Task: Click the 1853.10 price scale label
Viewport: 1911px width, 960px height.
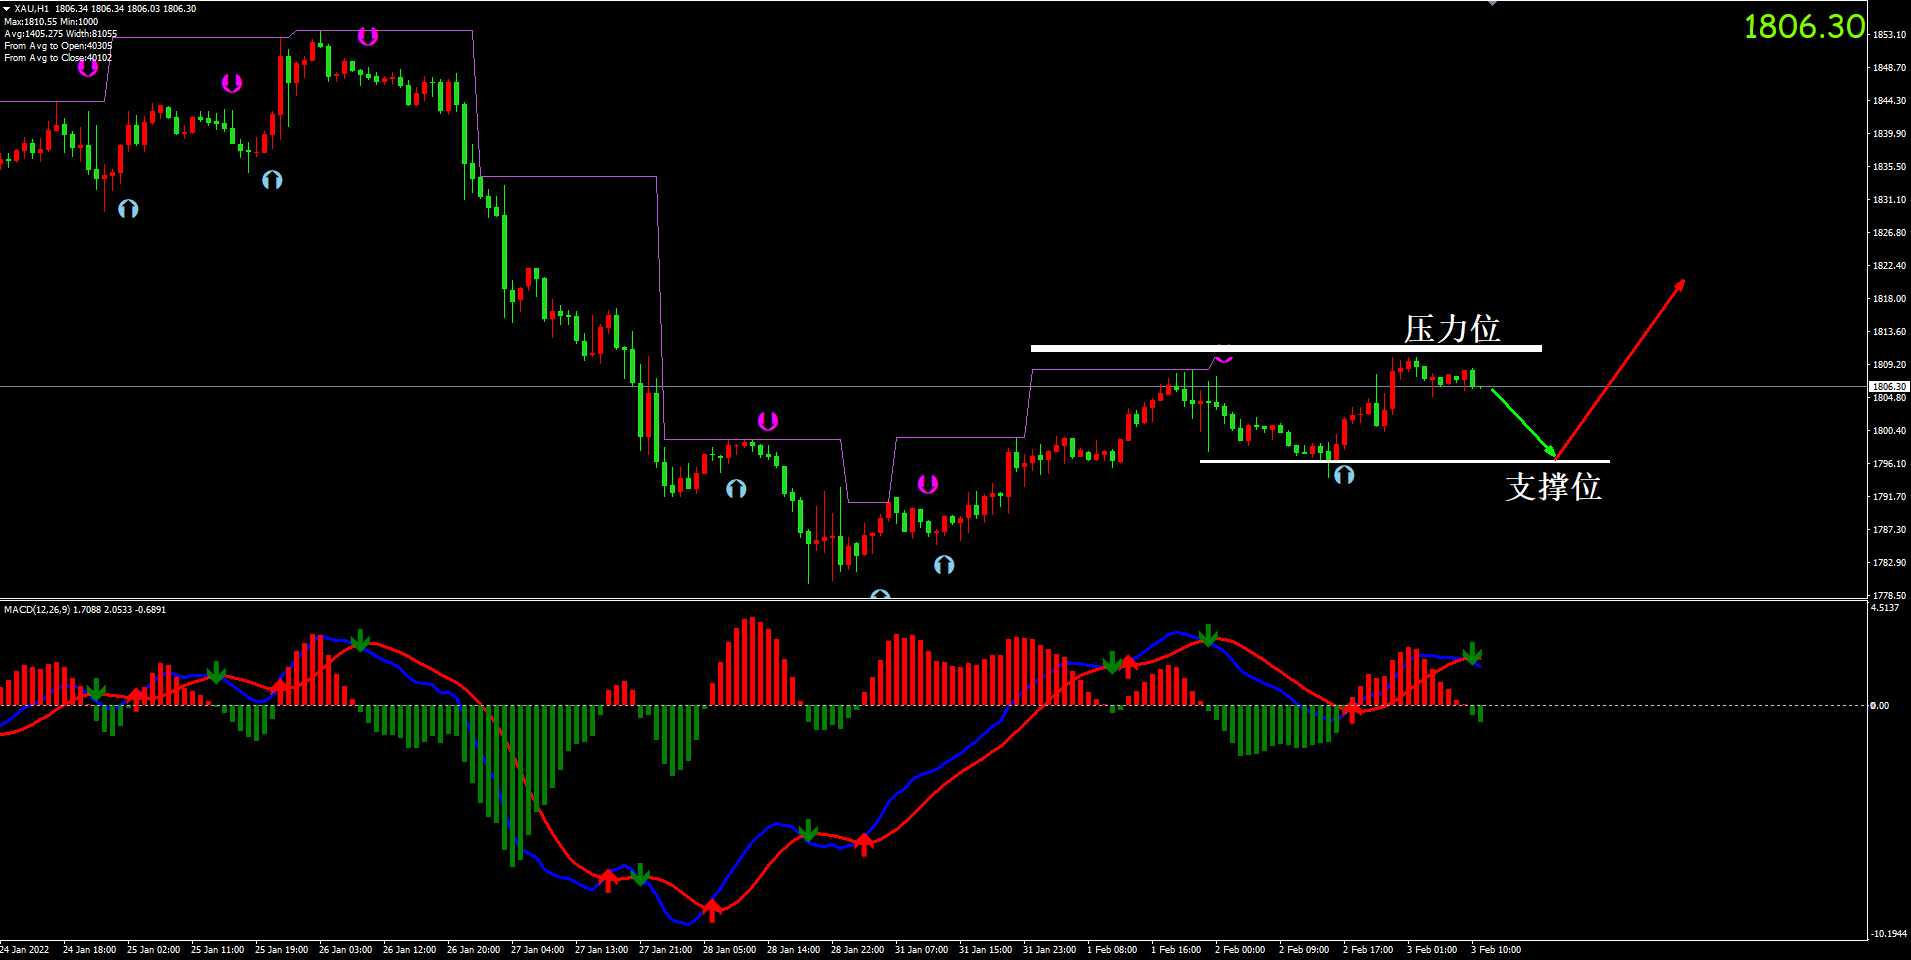Action: point(1889,34)
